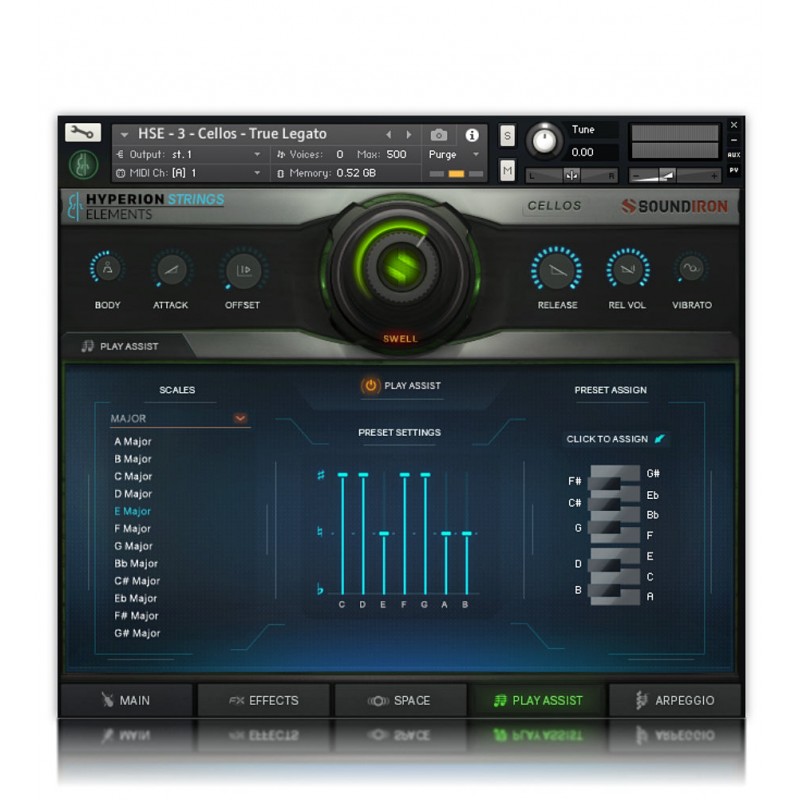Image resolution: width=800 pixels, height=800 pixels.
Task: Switch to the Arpeggio tab
Action: point(675,700)
